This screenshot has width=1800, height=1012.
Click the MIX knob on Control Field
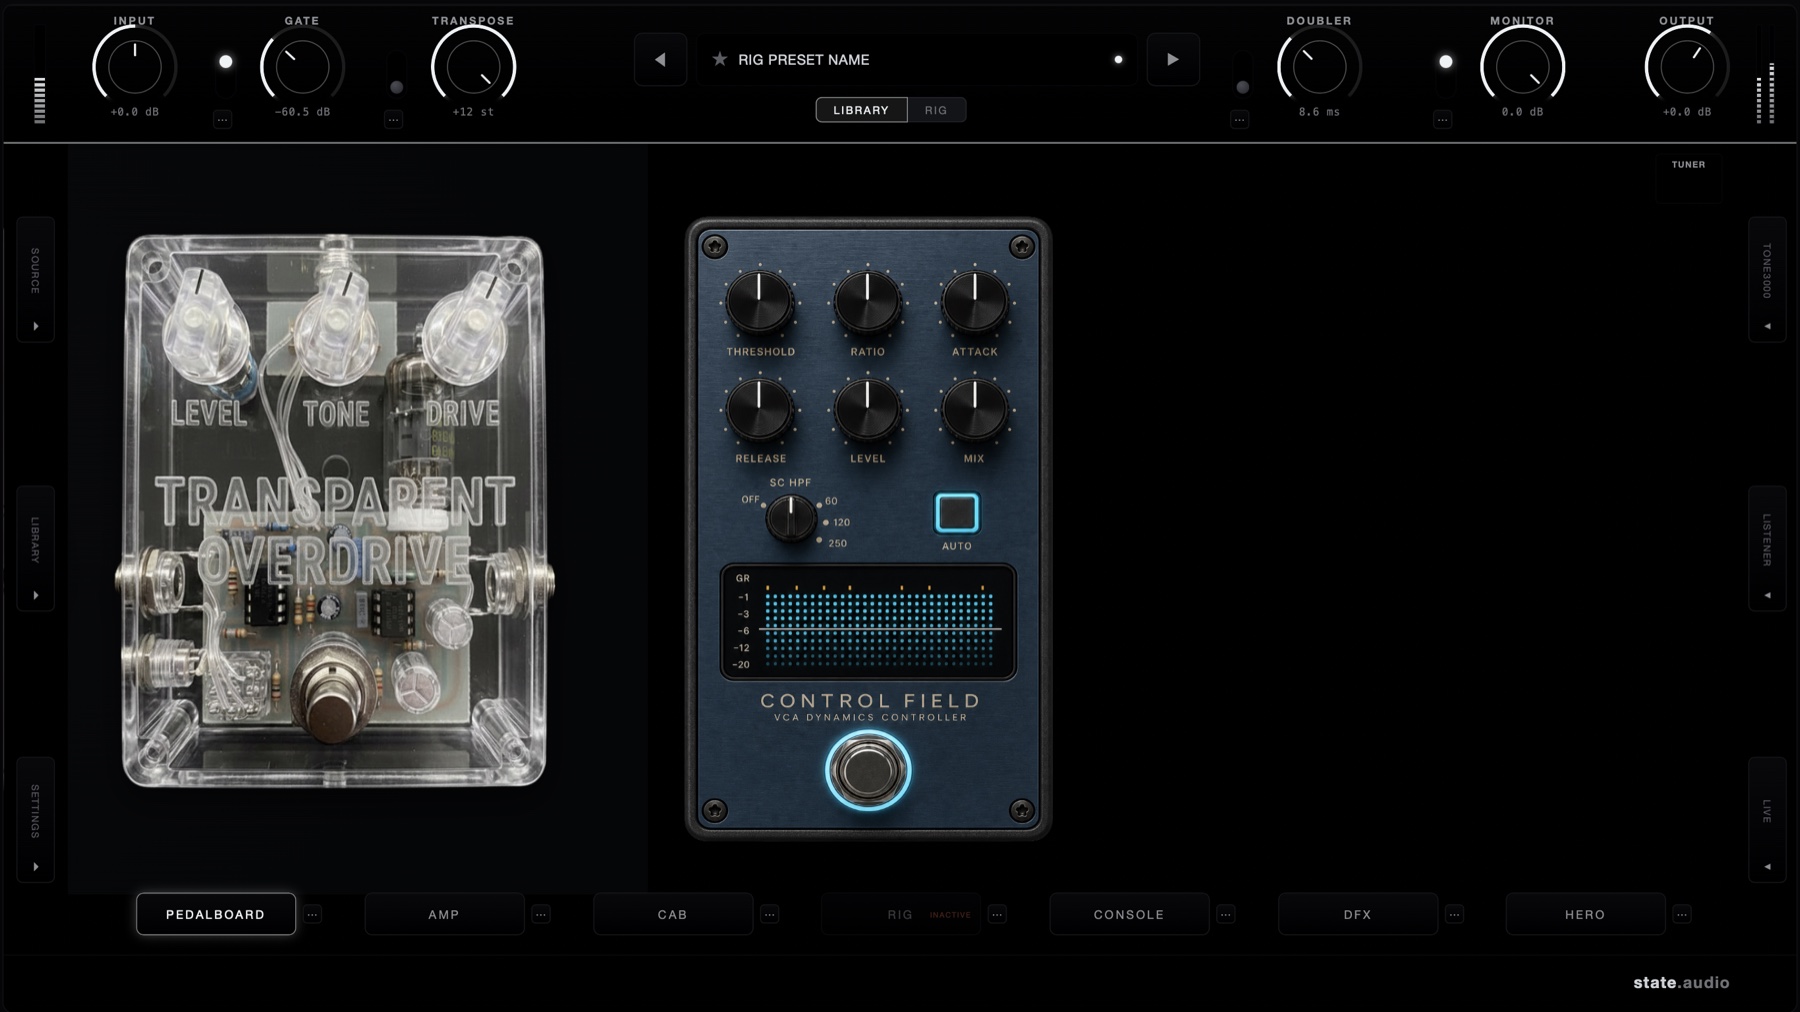[x=974, y=409]
